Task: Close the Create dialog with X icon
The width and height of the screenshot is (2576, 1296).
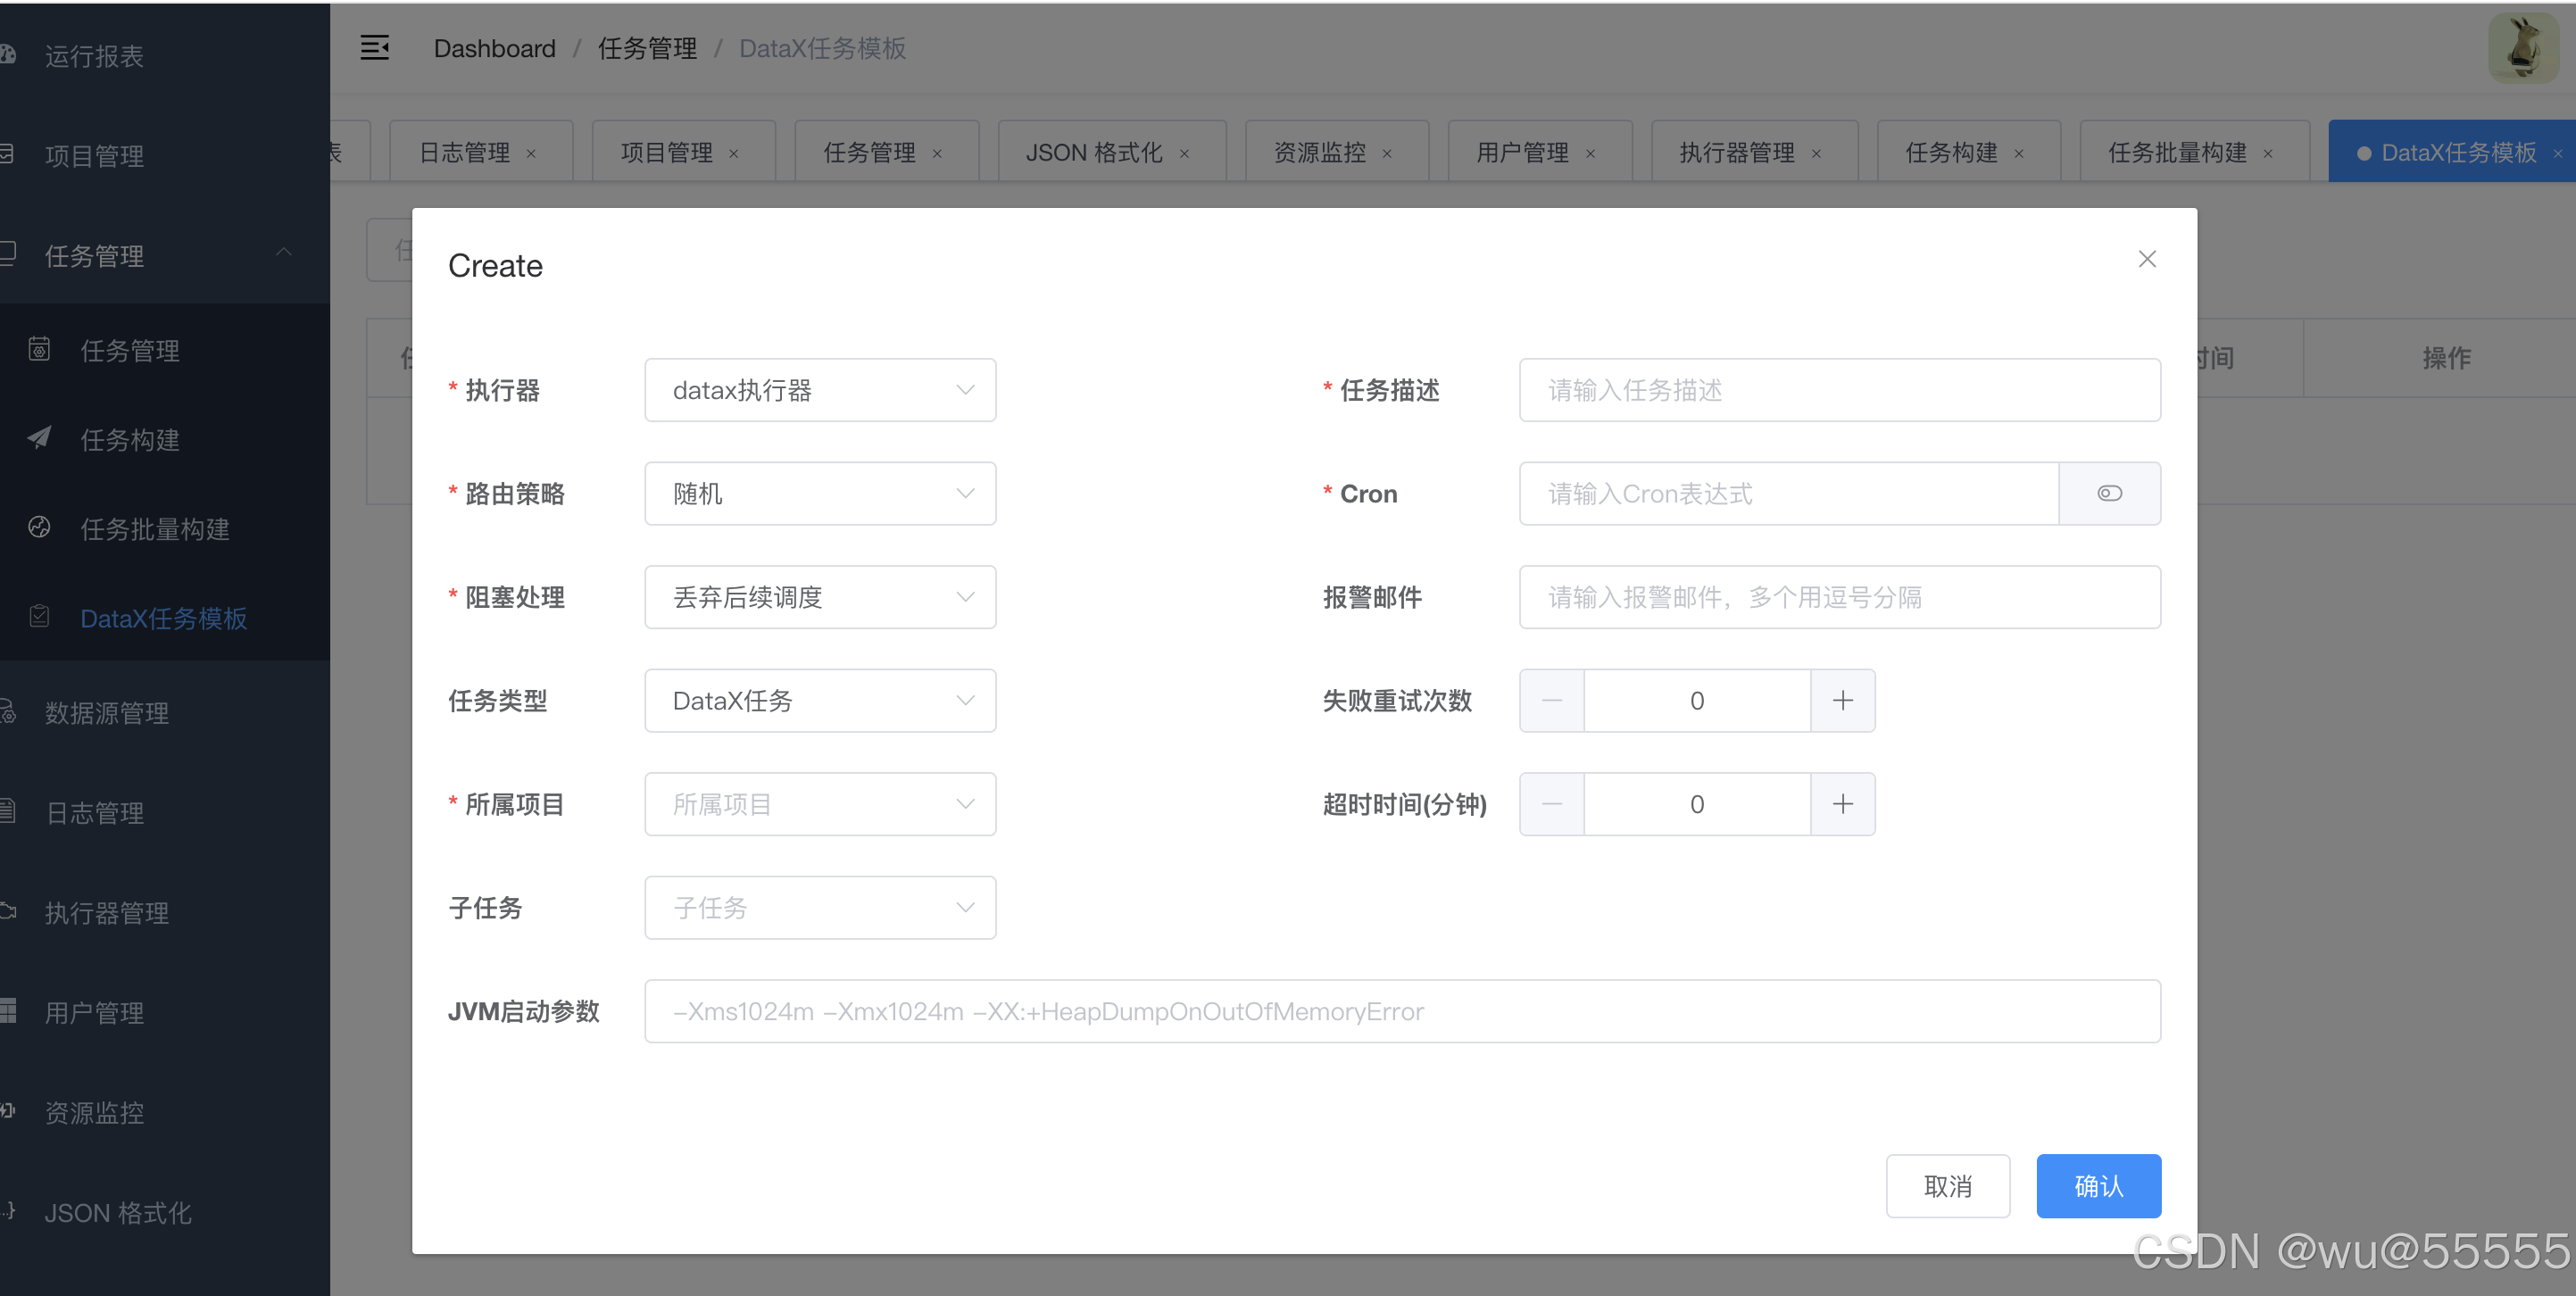Action: point(2146,259)
